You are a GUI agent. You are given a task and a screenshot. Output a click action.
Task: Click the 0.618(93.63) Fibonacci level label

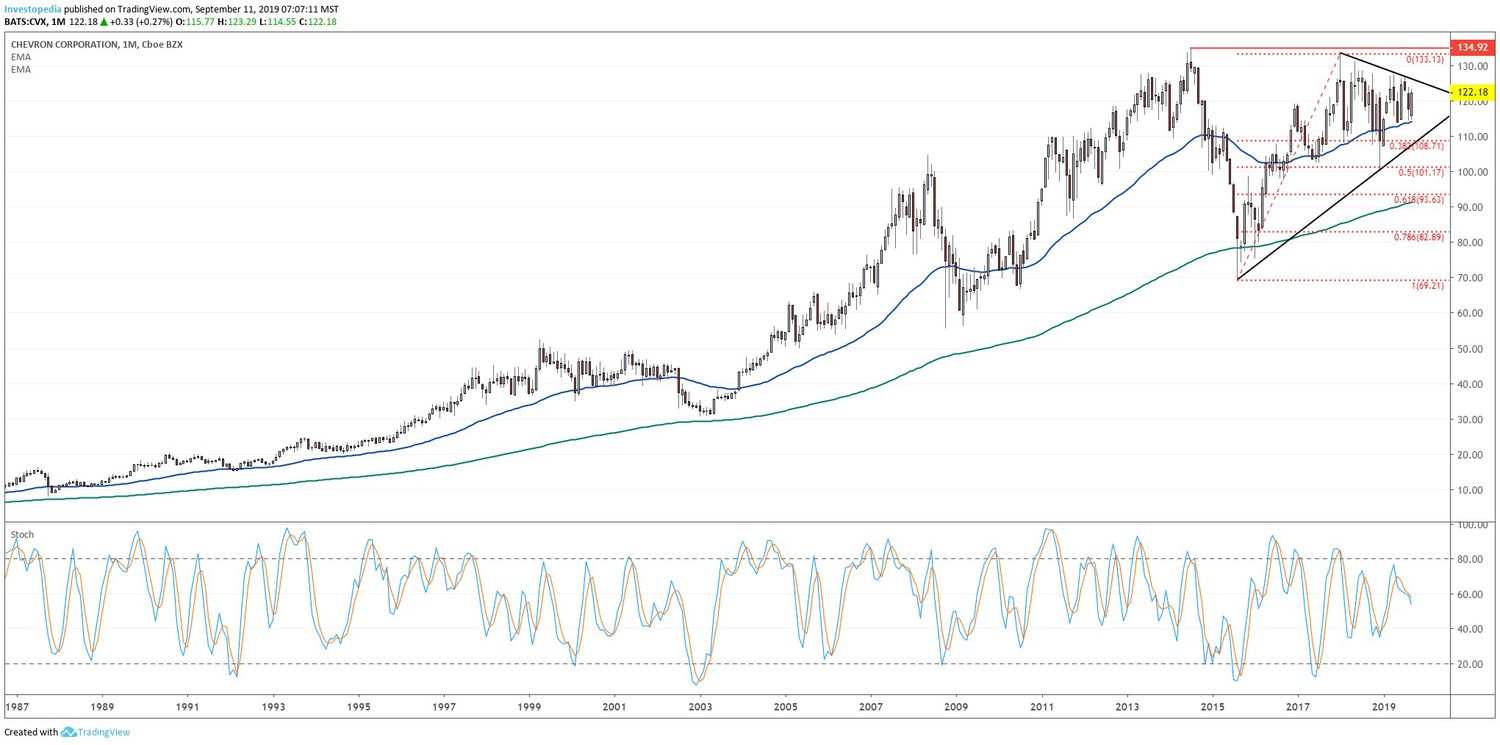click(1418, 199)
